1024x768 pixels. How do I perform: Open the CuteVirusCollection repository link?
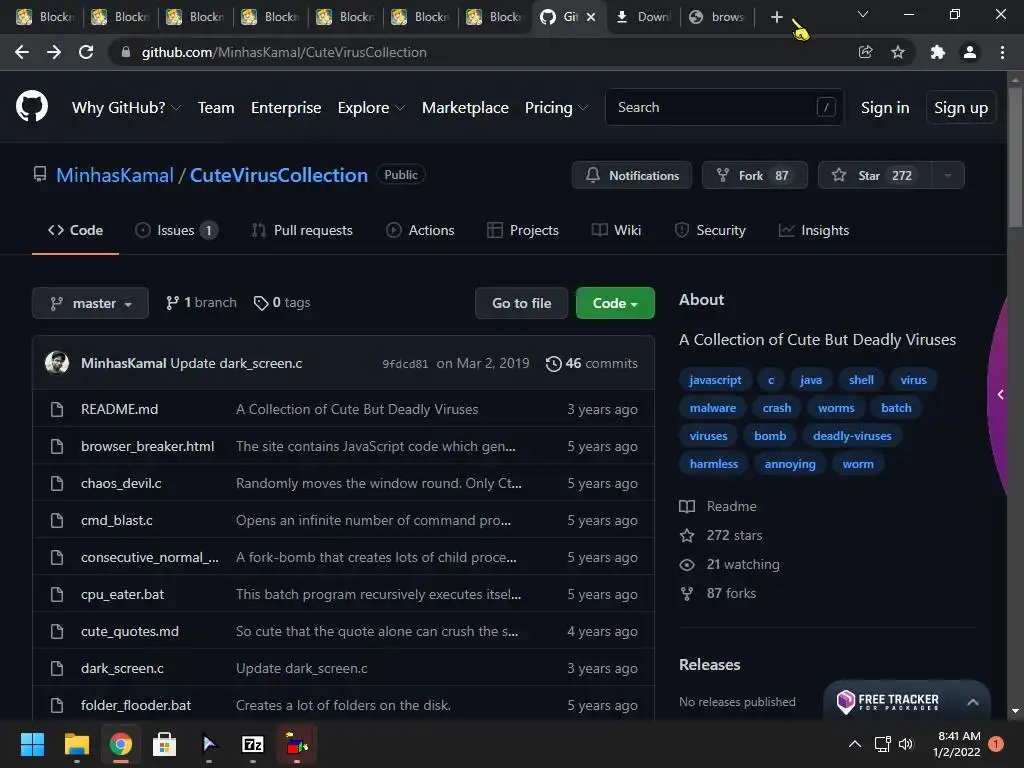279,175
